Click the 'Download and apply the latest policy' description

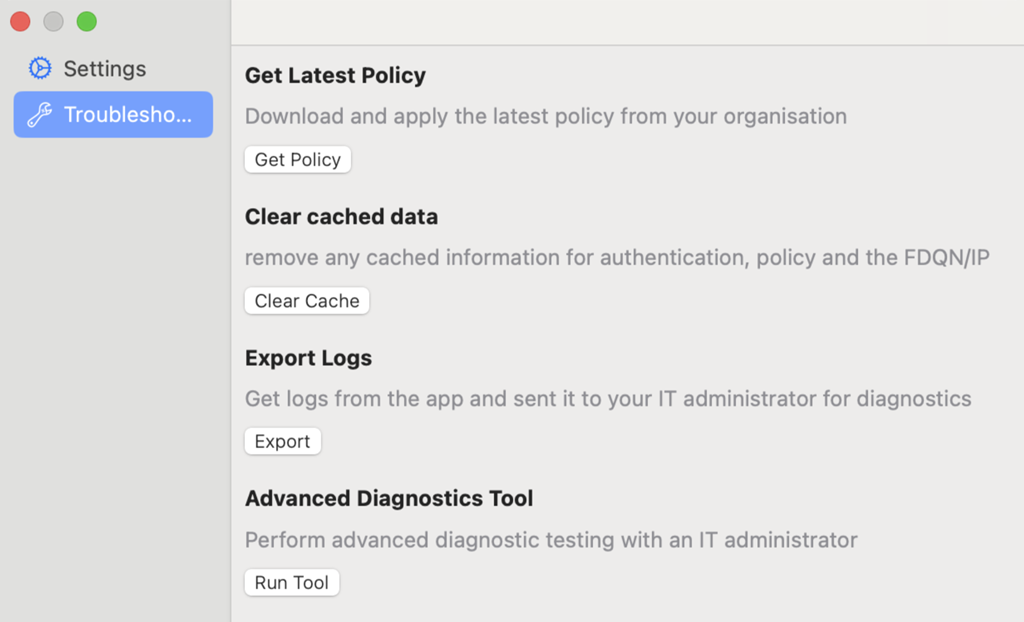pos(545,116)
